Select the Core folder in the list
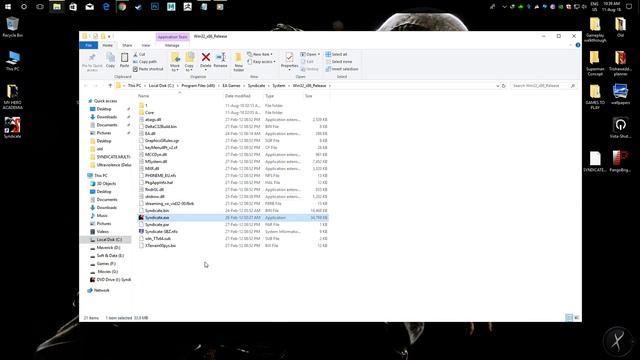Viewport: 640px width, 360px height. point(149,113)
